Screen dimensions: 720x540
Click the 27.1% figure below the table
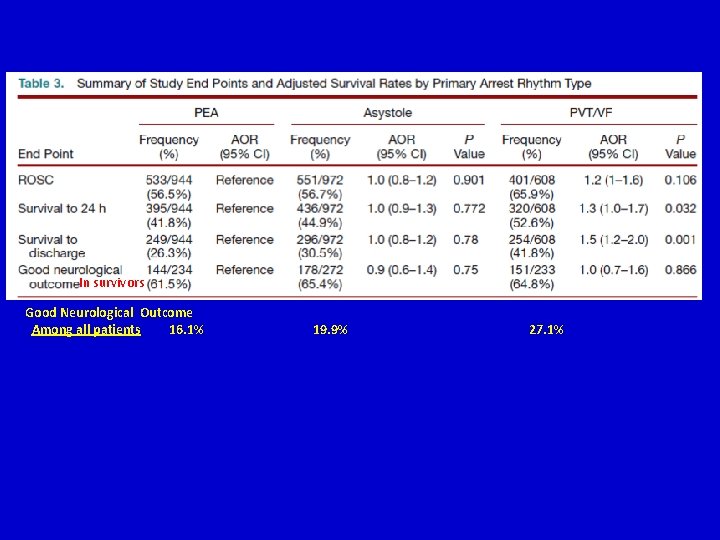[x=546, y=330]
